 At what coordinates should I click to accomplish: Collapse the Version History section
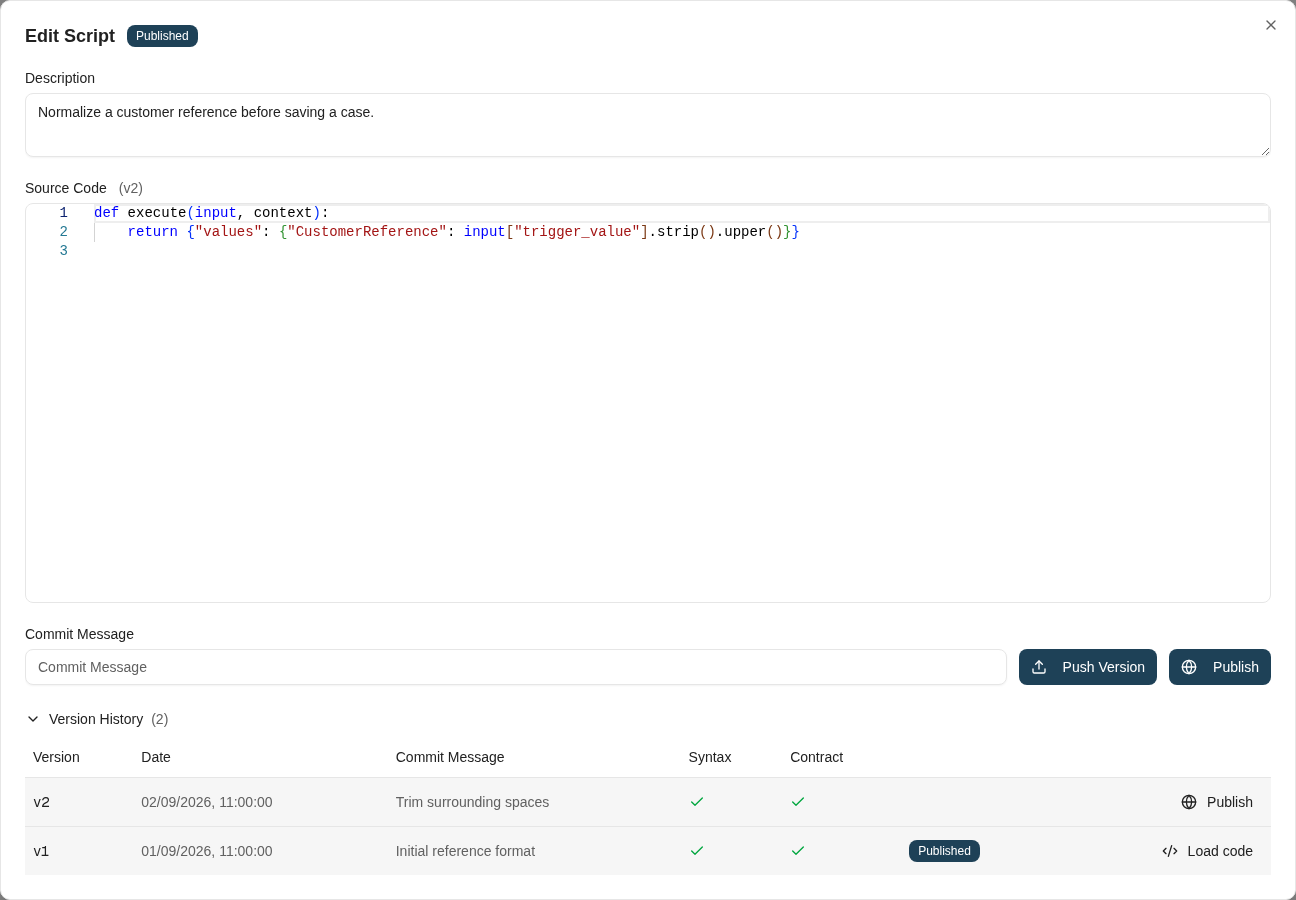point(33,719)
